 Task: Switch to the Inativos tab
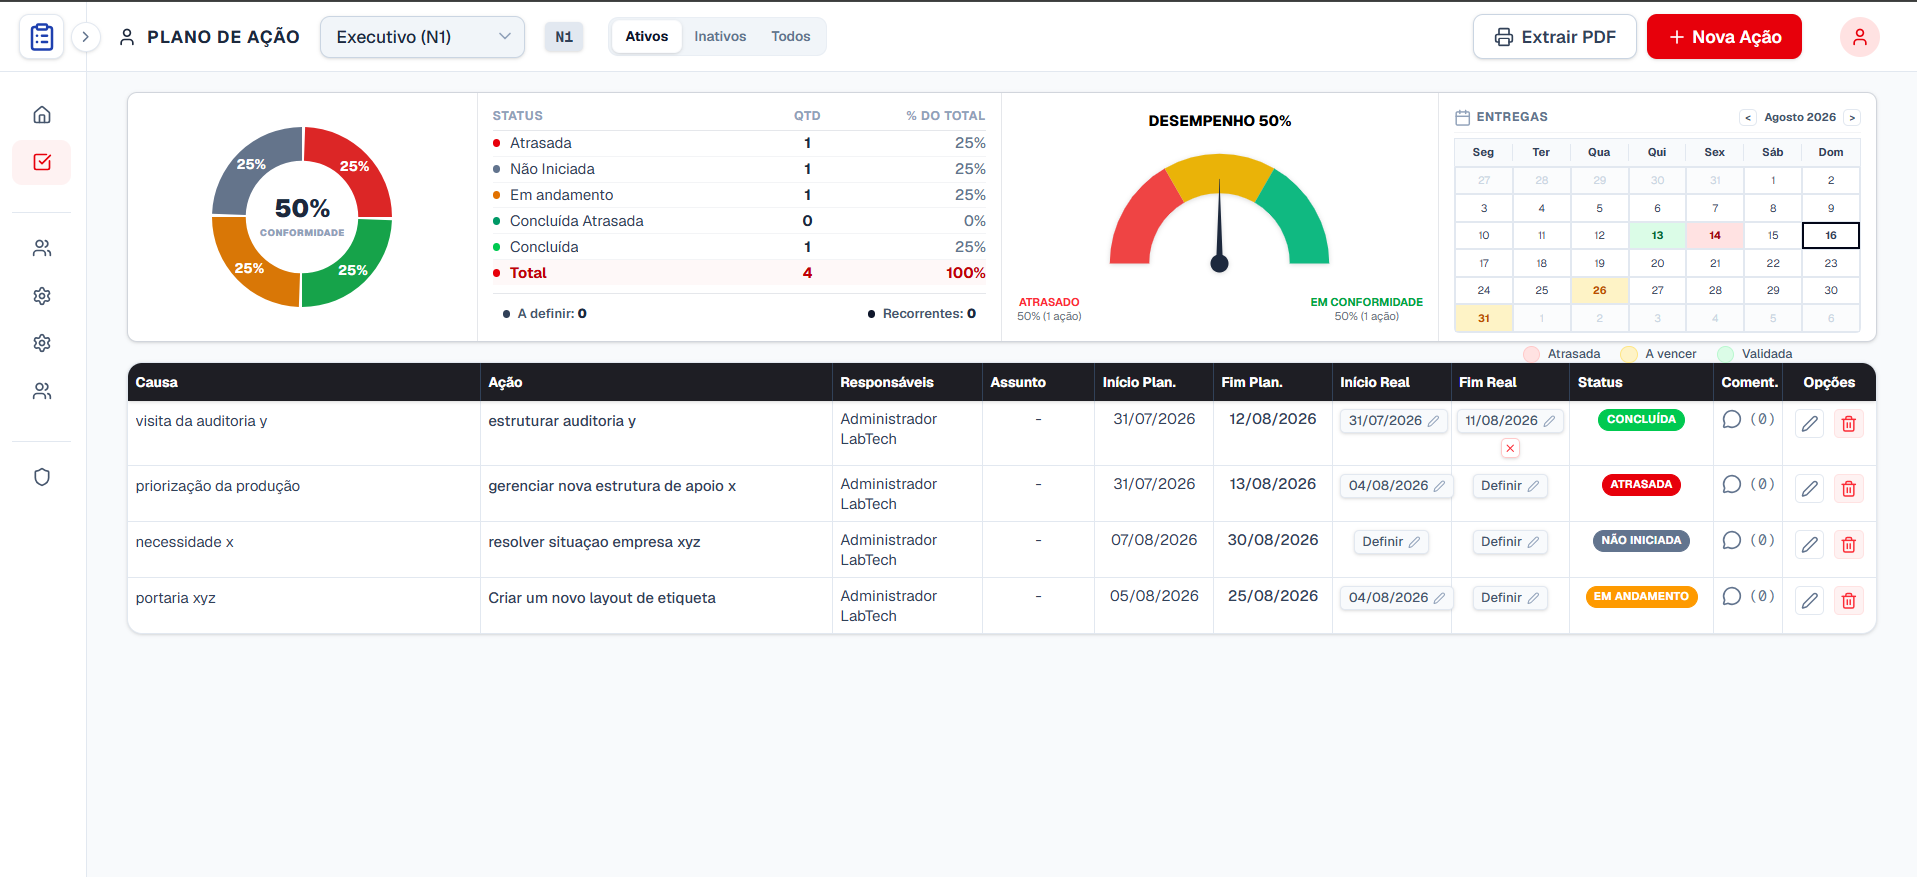(x=720, y=36)
